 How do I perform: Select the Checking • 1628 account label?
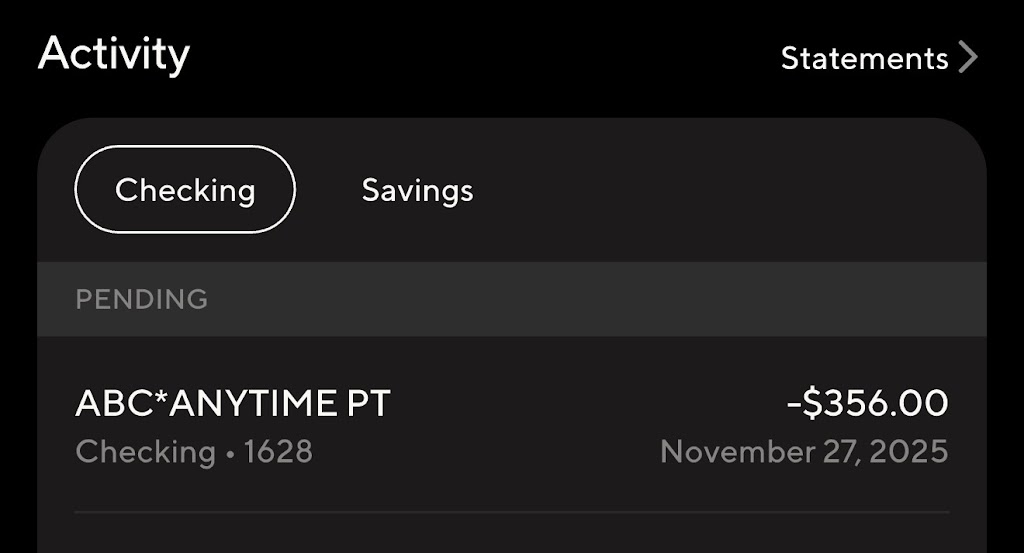[193, 452]
